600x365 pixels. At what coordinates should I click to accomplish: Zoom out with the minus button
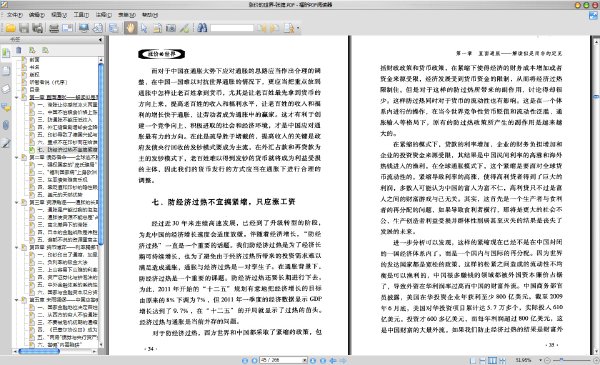pos(548,360)
